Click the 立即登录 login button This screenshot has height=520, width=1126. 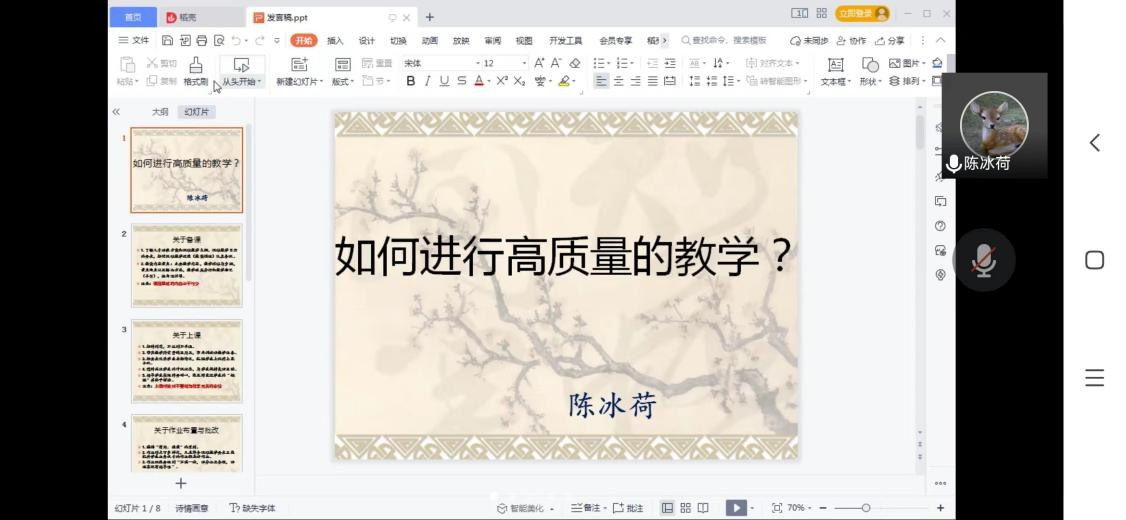tap(862, 14)
